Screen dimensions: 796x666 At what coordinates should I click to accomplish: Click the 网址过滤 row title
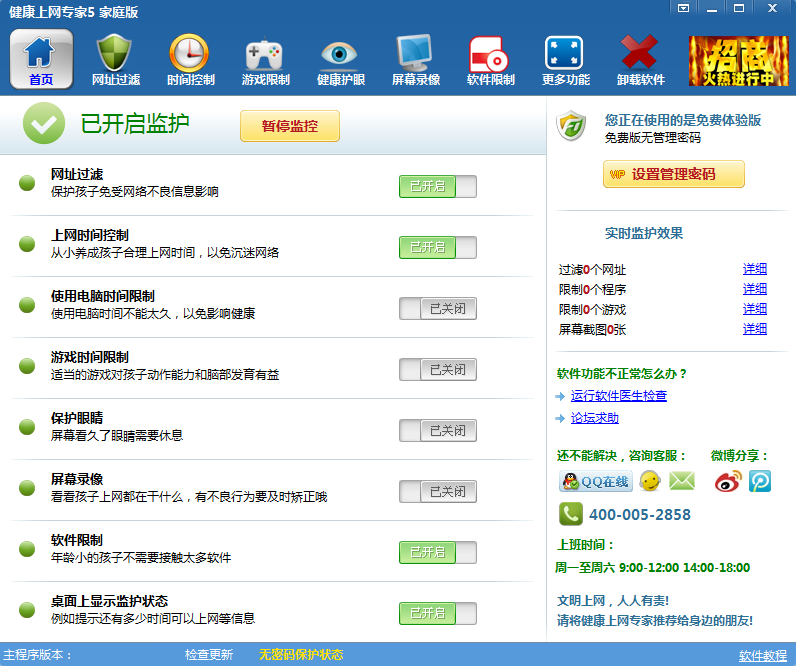77,174
